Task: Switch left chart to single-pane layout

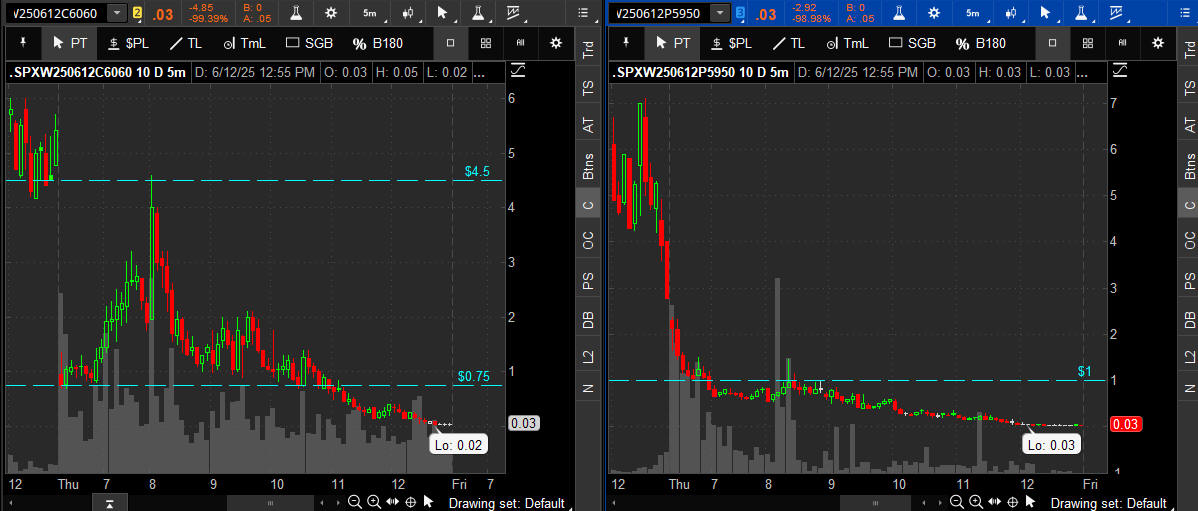Action: (x=451, y=43)
